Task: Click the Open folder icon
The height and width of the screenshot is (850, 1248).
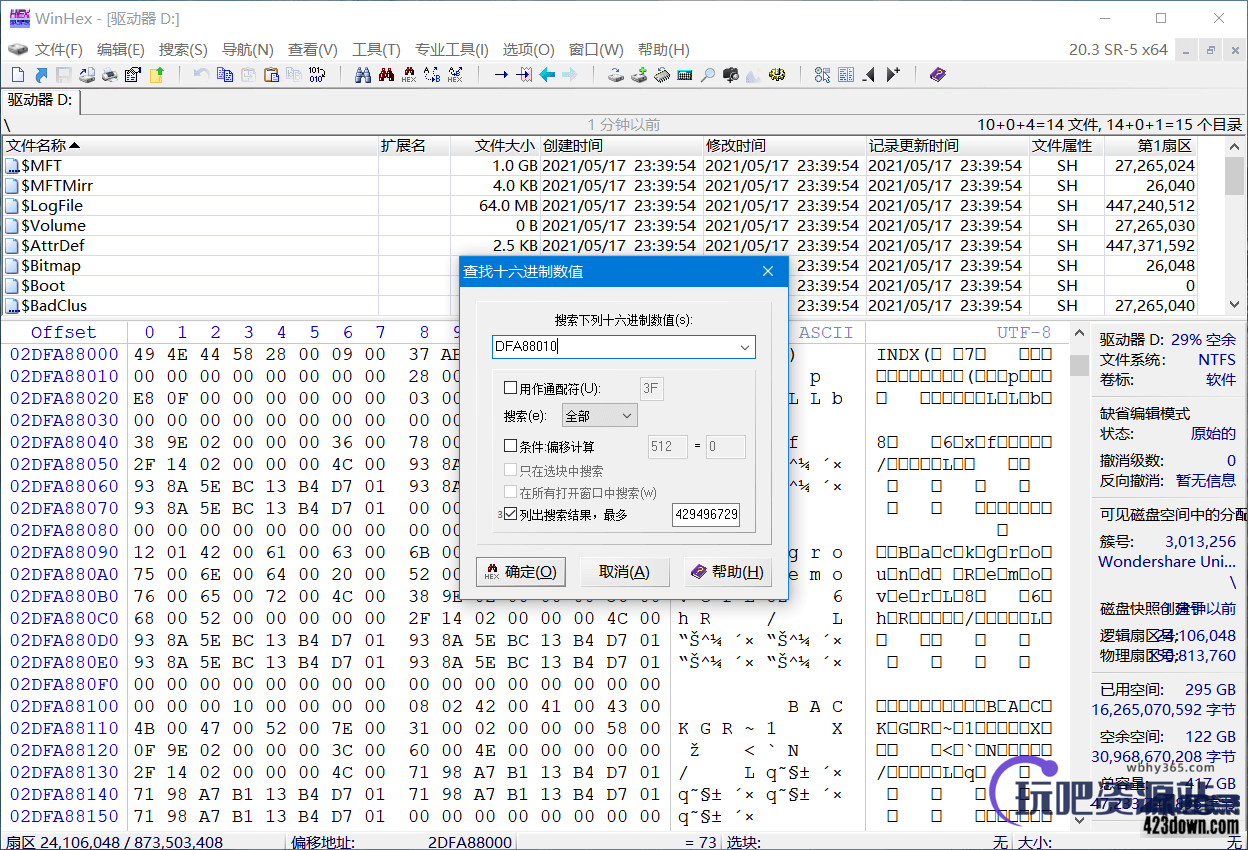Action: [x=157, y=75]
